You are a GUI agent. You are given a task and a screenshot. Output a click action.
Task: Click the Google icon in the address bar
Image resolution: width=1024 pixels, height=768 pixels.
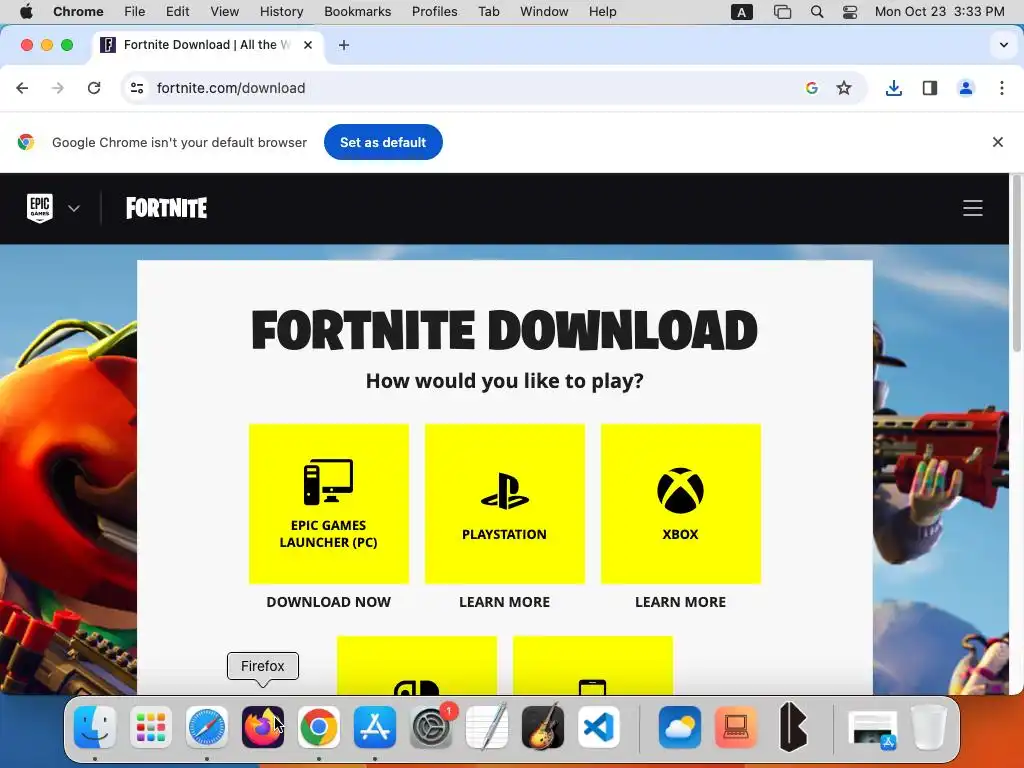pyautogui.click(x=812, y=88)
